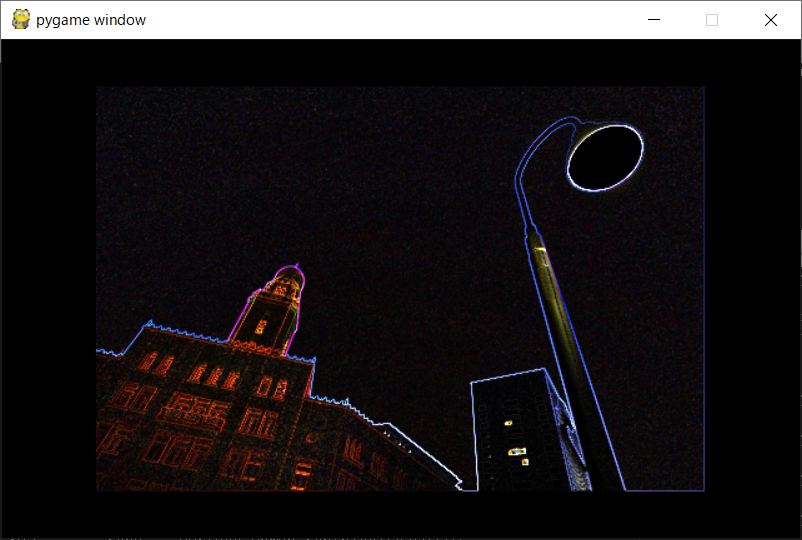Click the disabled maximize button
The height and width of the screenshot is (540, 802).
711,20
